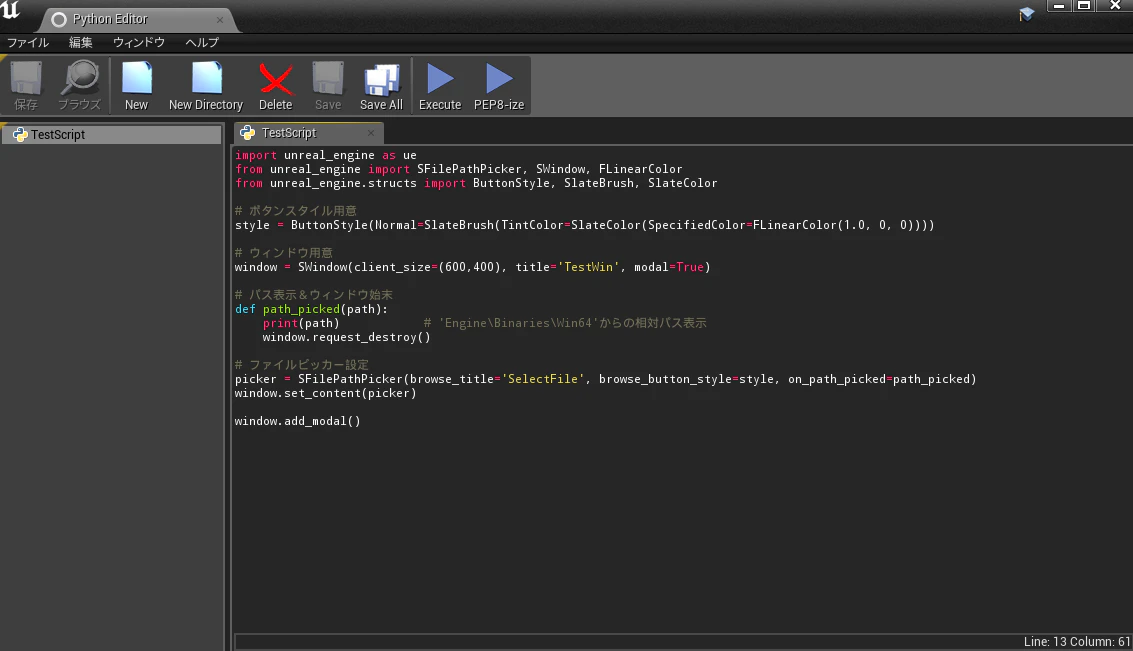The width and height of the screenshot is (1133, 651).
Task: Close the TestScript editor tab
Action: (x=371, y=133)
